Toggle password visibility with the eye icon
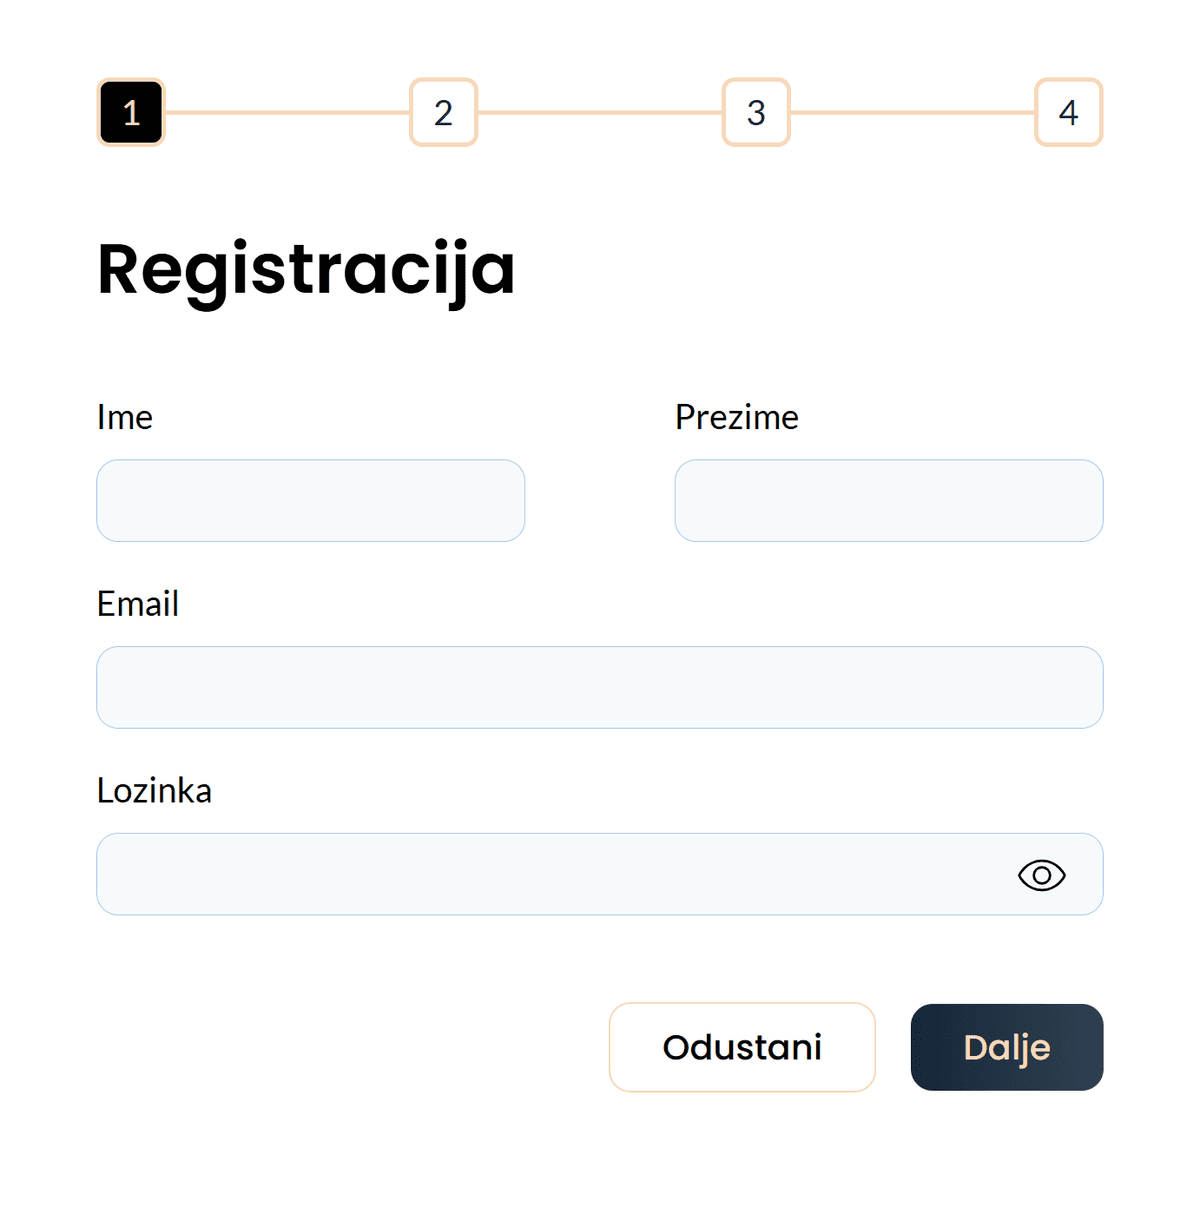 (1041, 874)
